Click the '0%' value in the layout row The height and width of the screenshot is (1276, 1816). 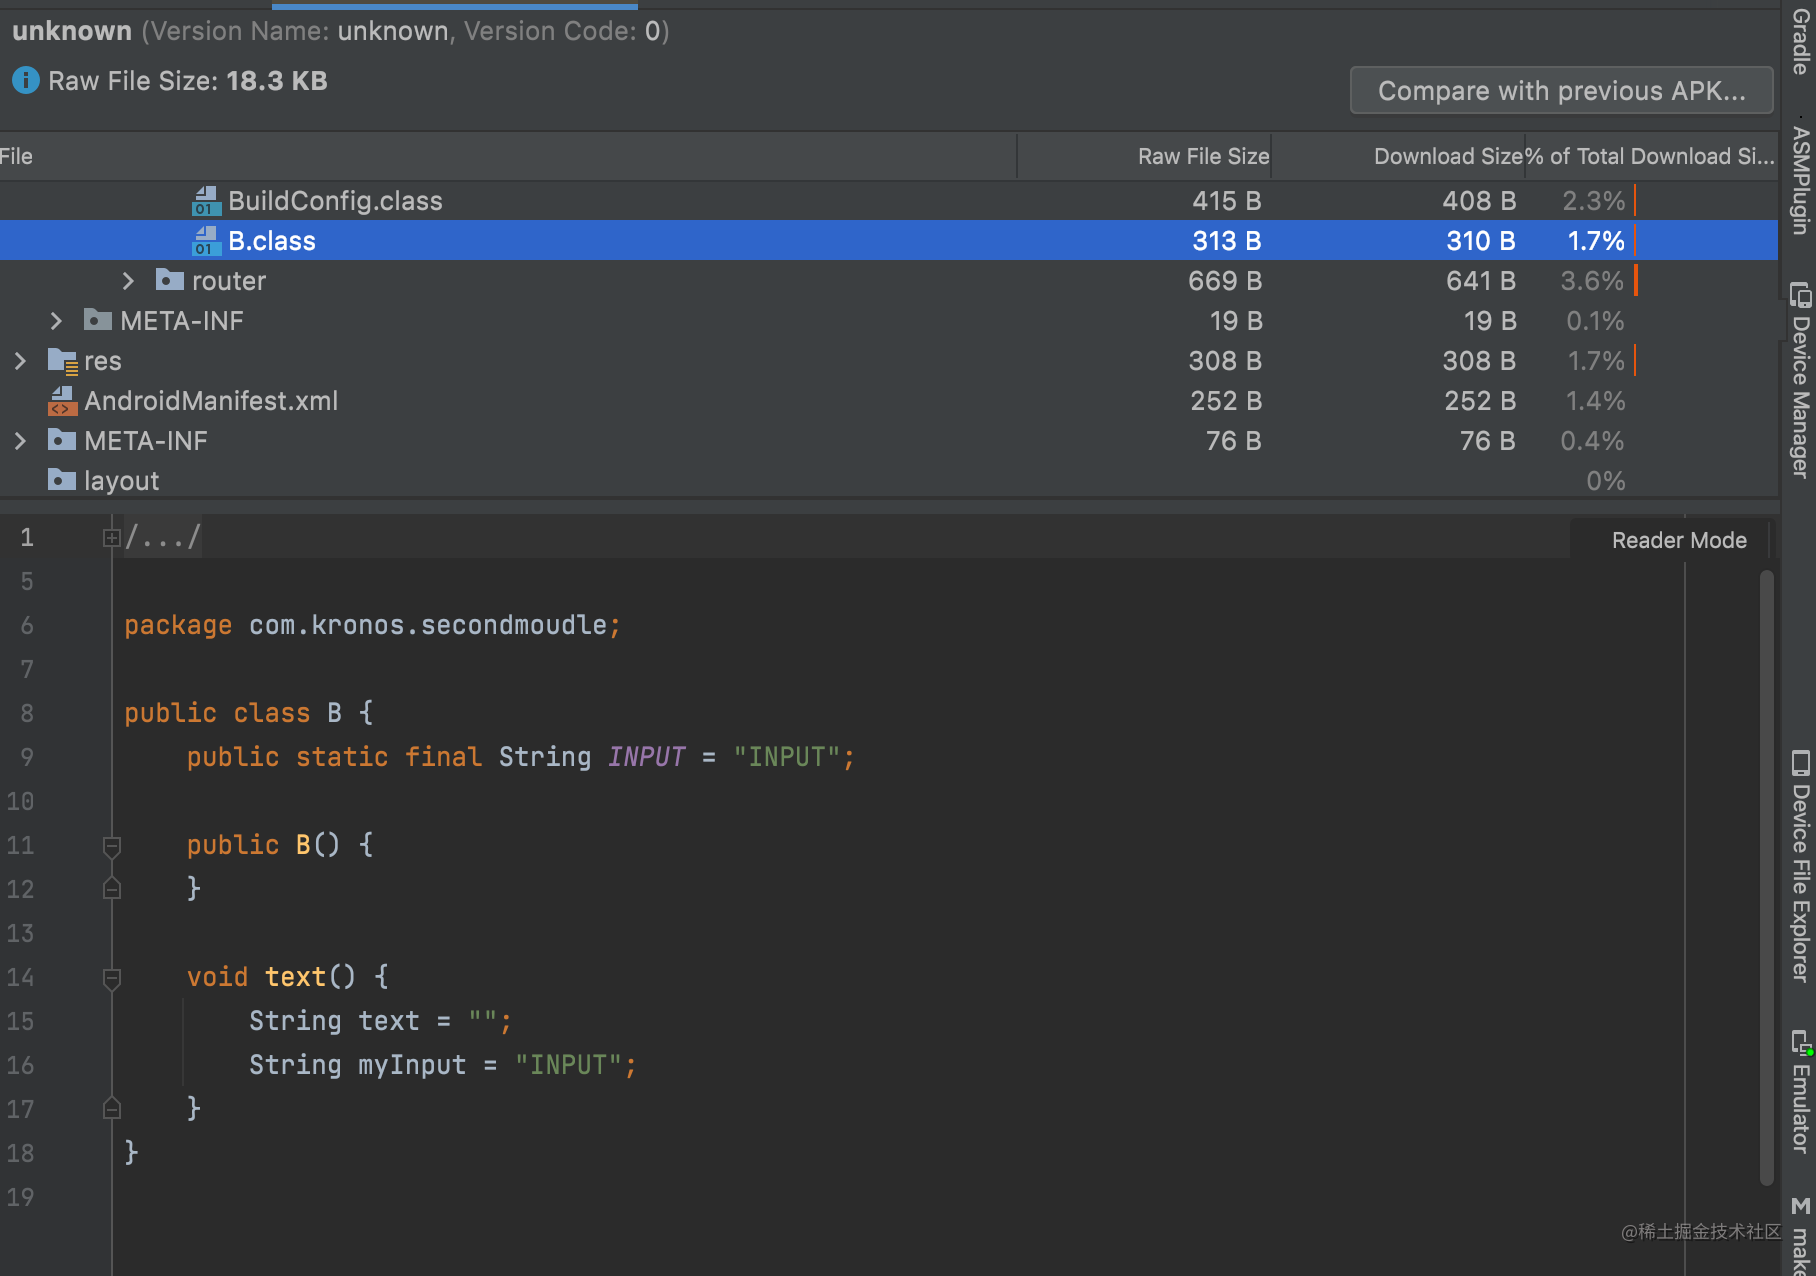click(x=1605, y=481)
